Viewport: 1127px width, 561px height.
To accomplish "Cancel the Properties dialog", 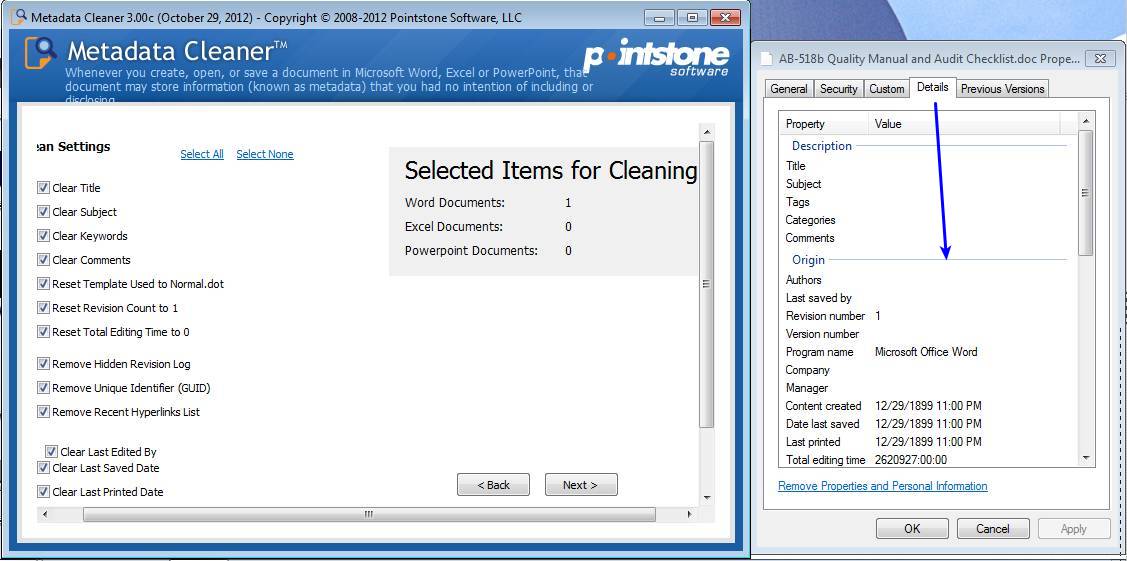I will [x=993, y=529].
